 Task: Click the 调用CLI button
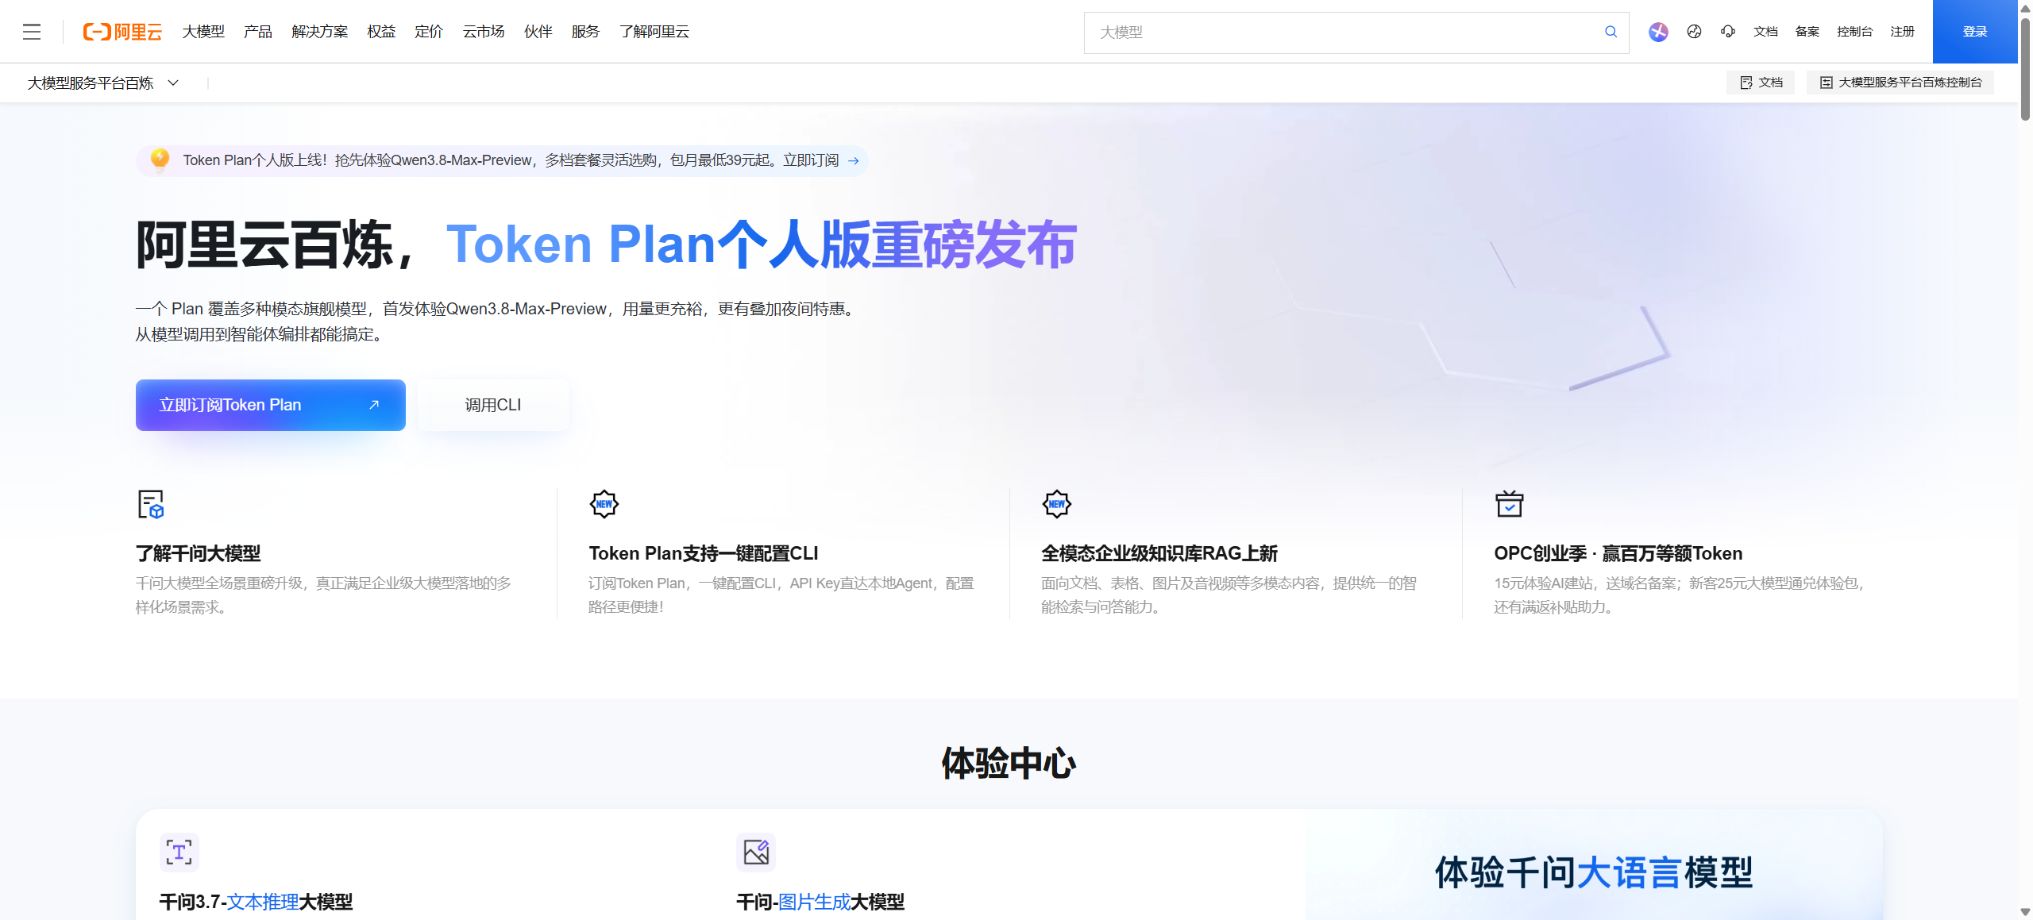pyautogui.click(x=493, y=405)
